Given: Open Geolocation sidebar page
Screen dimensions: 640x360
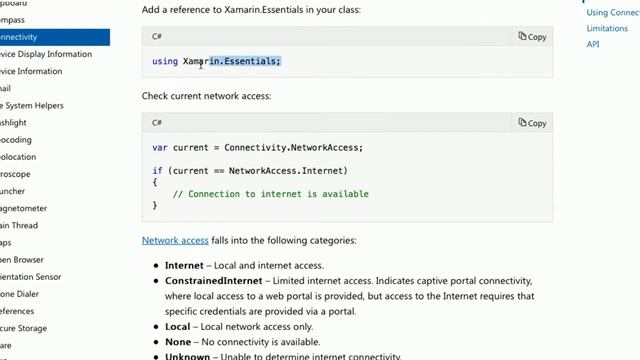Looking at the screenshot, I should (x=18, y=157).
